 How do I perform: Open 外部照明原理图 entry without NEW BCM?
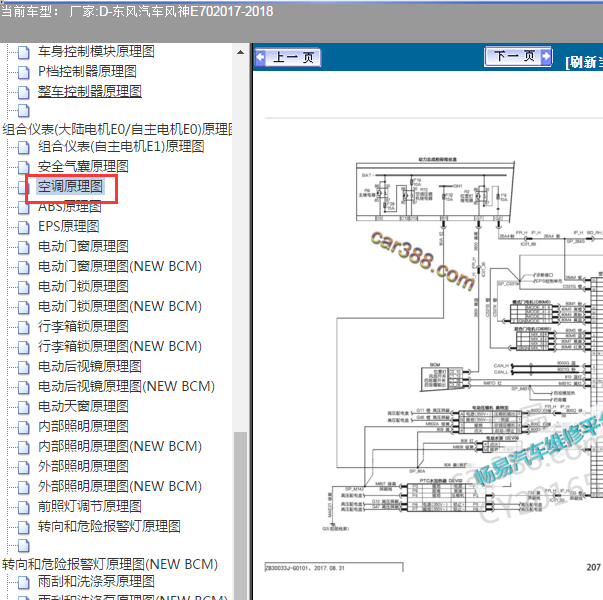pos(83,467)
